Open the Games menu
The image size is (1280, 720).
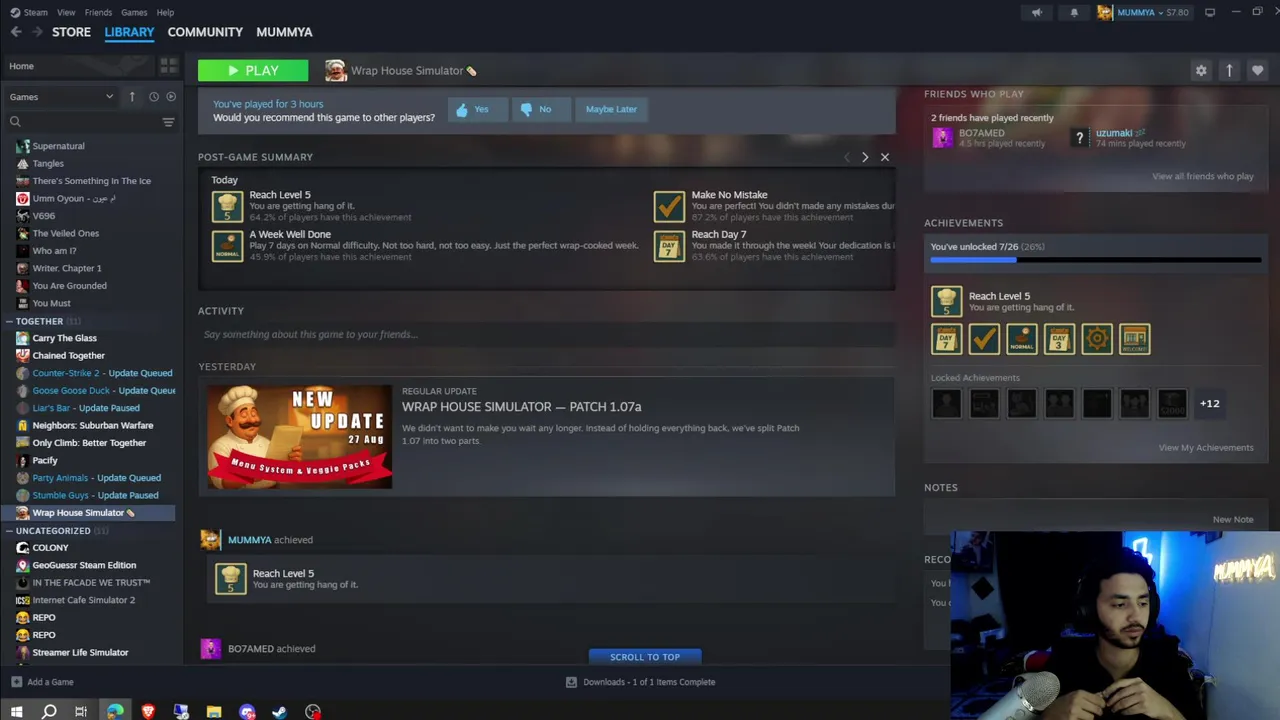click(x=134, y=12)
